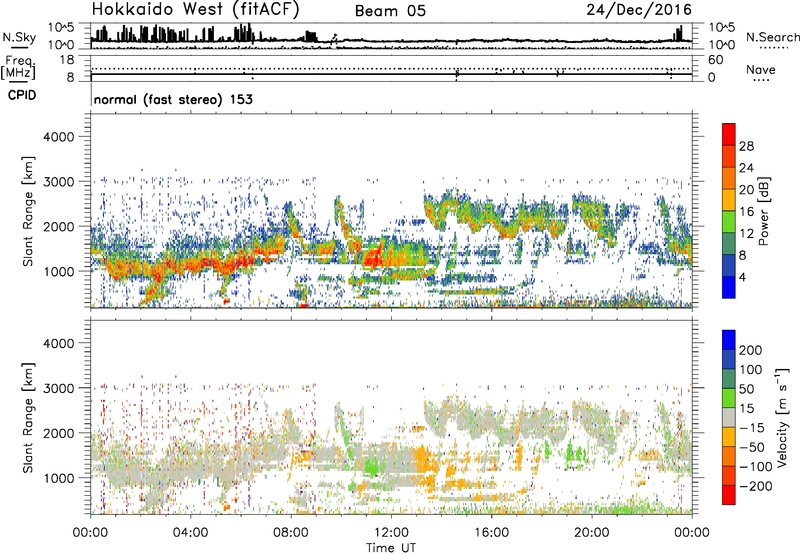Click the power panel 'Slant Range [km]' label

pyautogui.click(x=28, y=211)
